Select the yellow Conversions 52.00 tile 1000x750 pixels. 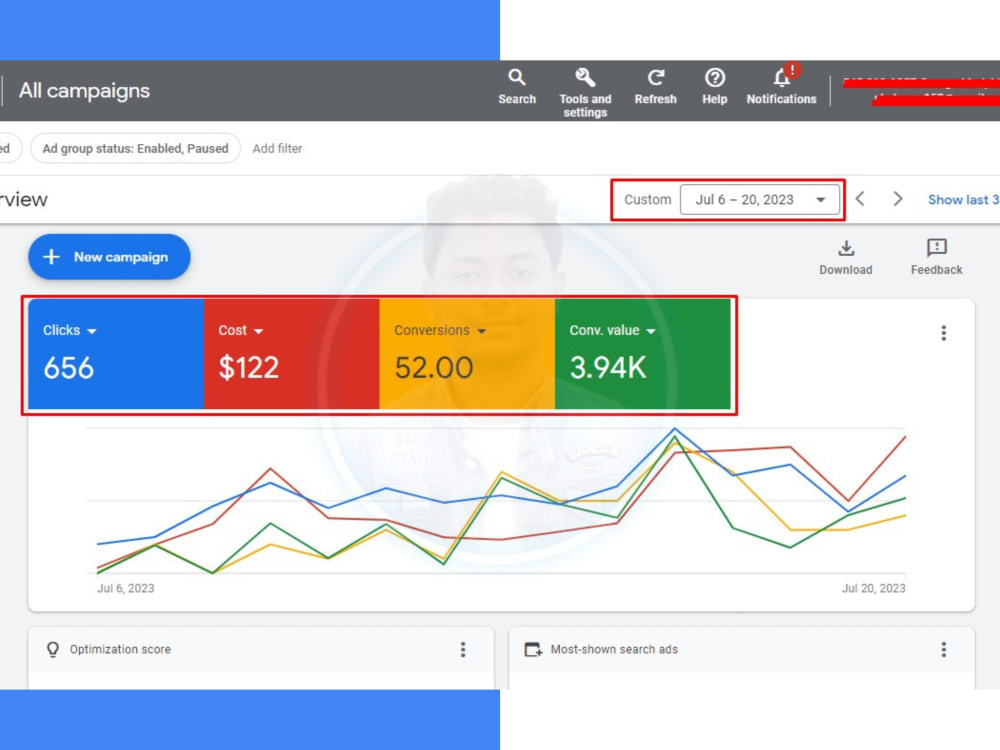tap(467, 354)
